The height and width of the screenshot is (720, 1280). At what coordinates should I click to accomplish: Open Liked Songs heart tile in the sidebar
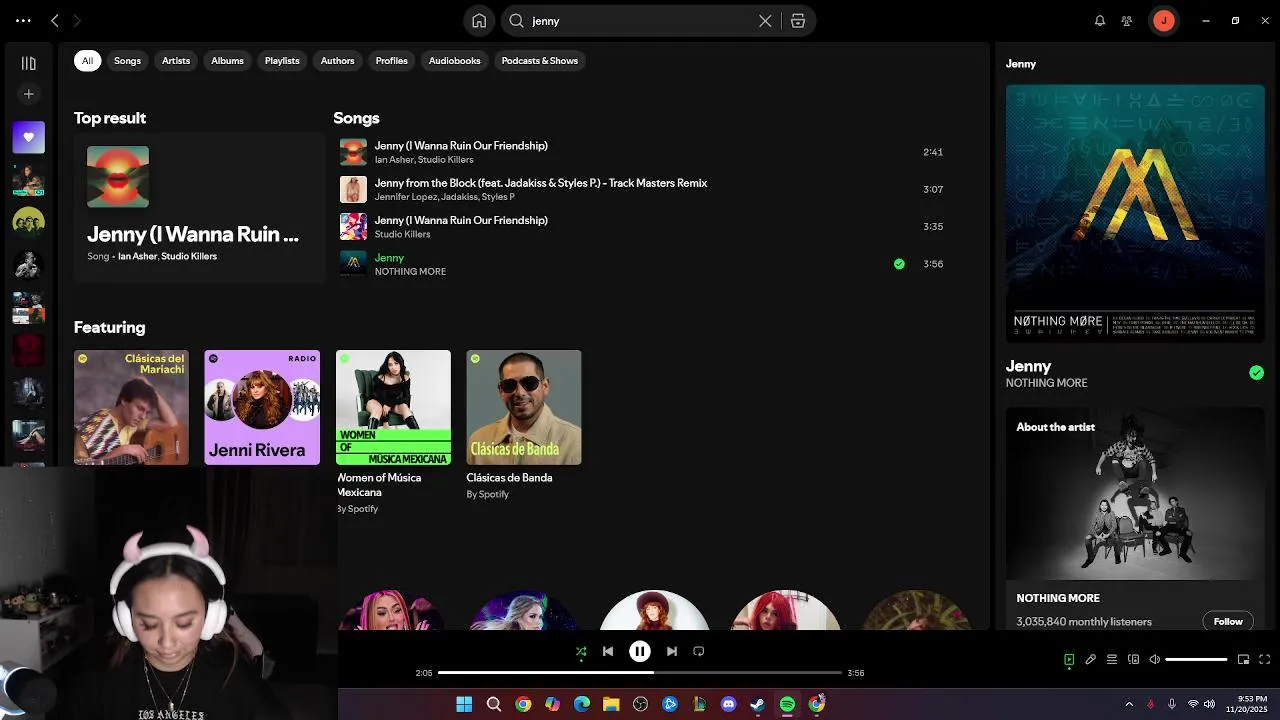coord(28,137)
